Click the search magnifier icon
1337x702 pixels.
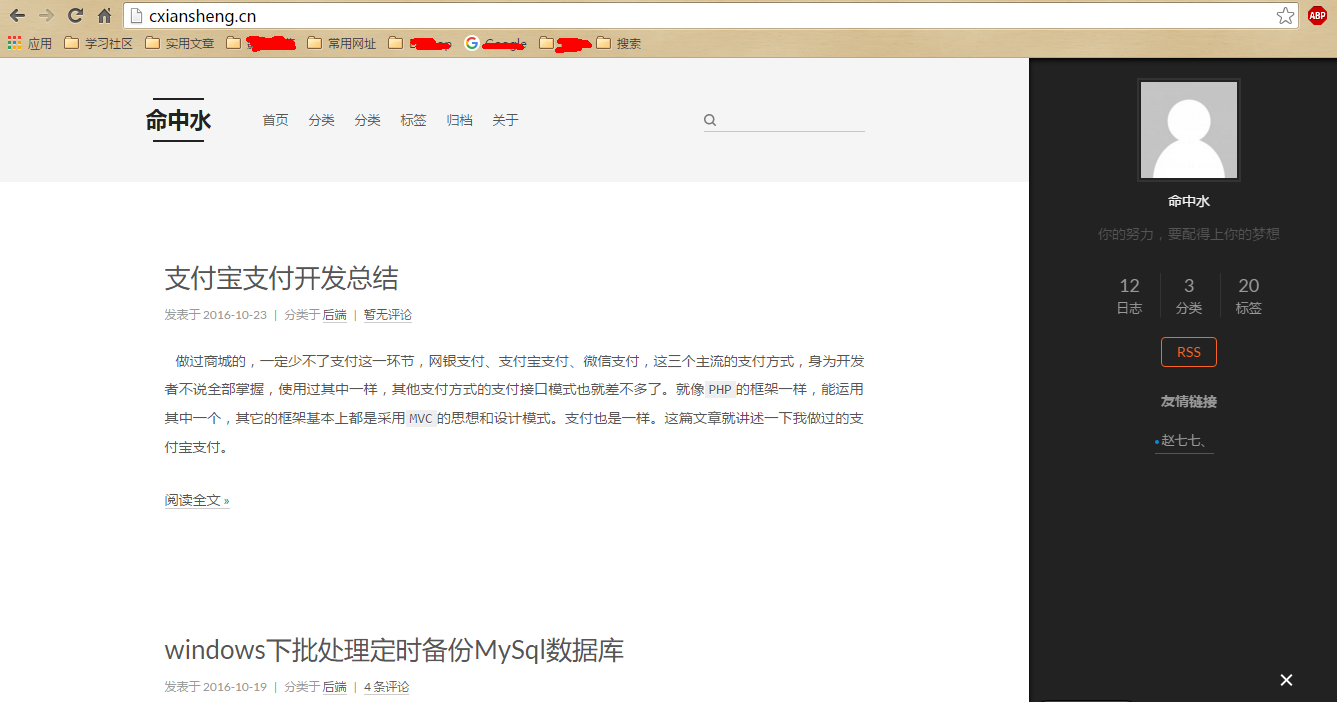[710, 120]
